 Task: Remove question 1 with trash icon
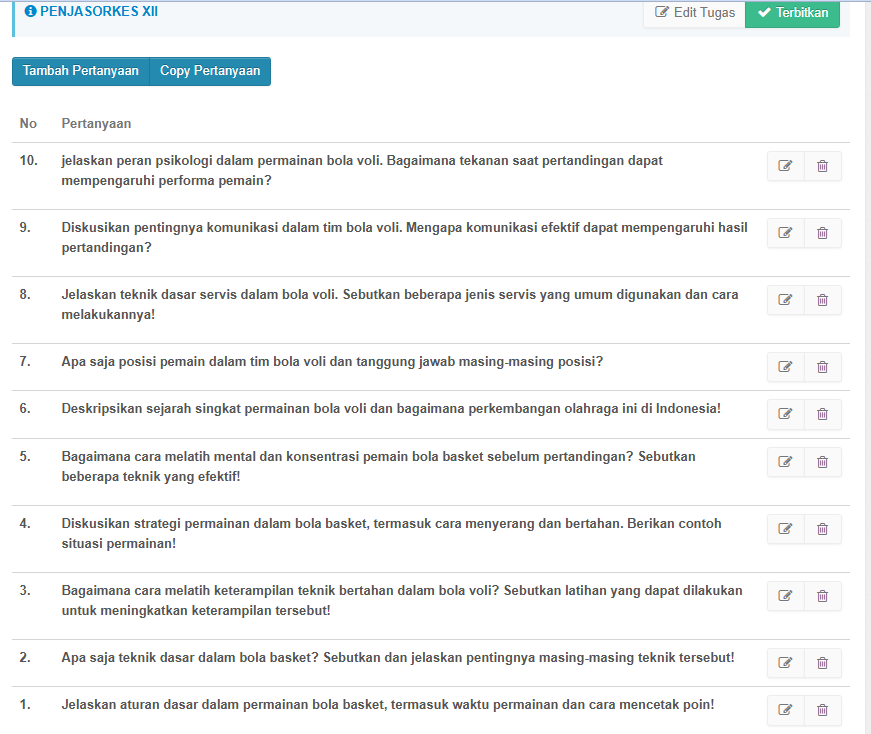[x=822, y=710]
